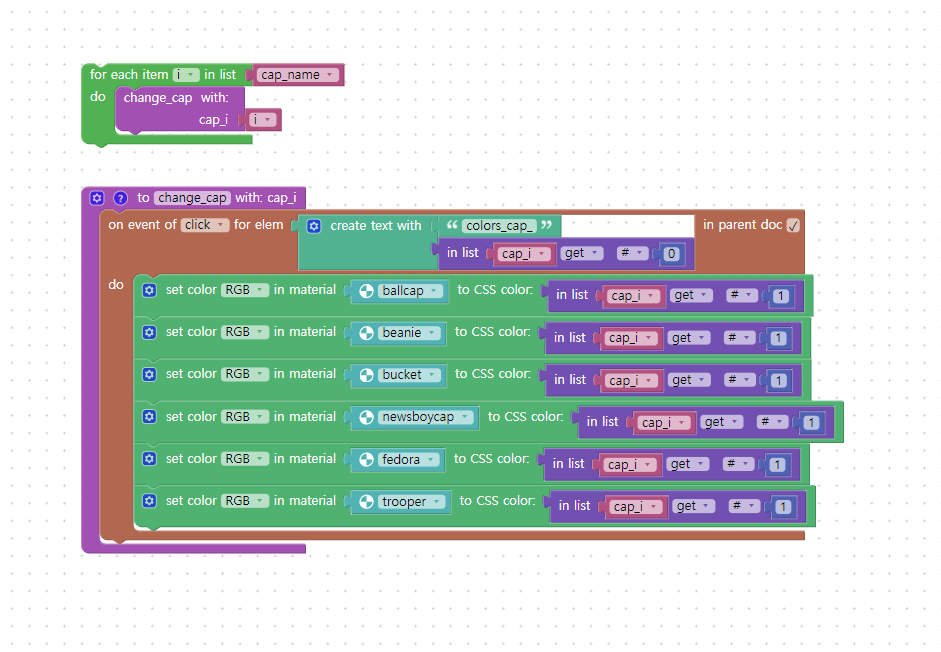Image resolution: width=941 pixels, height=652 pixels.
Task: Click index field 1 in newsboycap row
Action: coord(811,423)
